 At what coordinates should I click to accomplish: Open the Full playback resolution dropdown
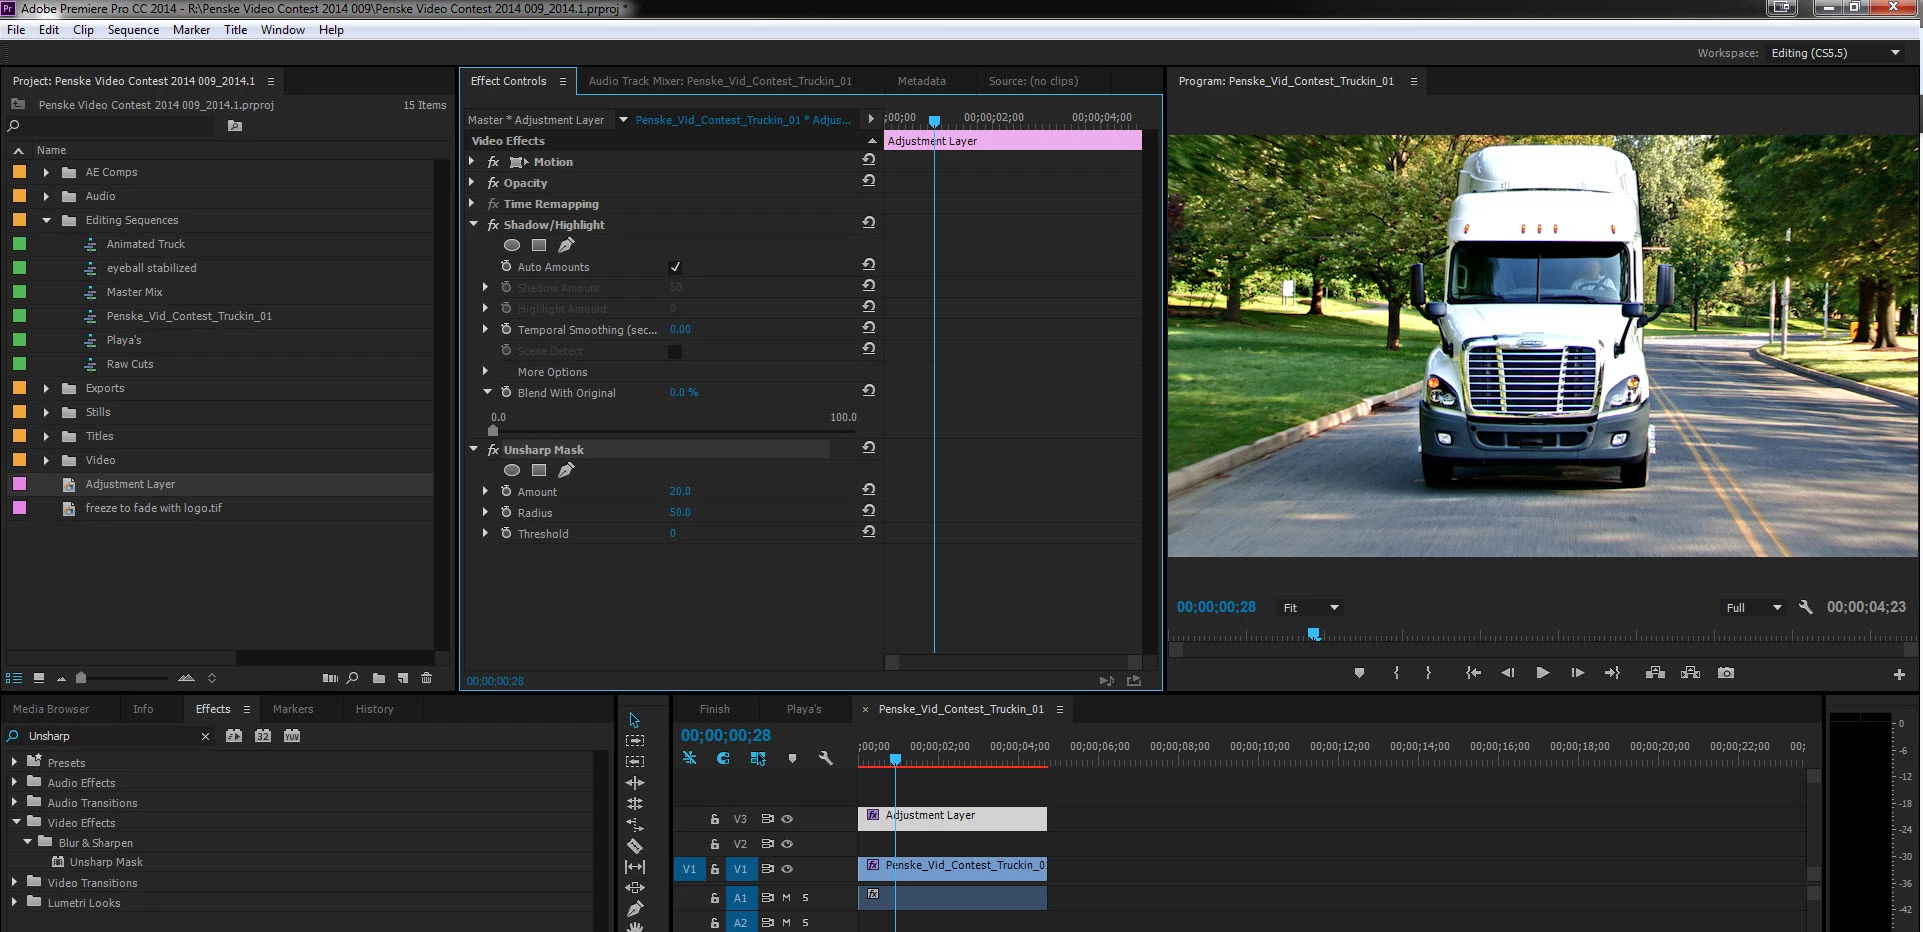pos(1754,608)
